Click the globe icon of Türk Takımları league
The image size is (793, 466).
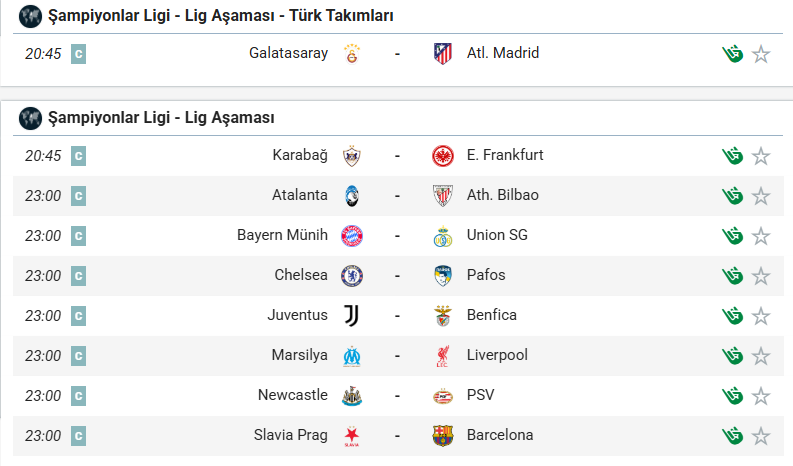pos(30,16)
